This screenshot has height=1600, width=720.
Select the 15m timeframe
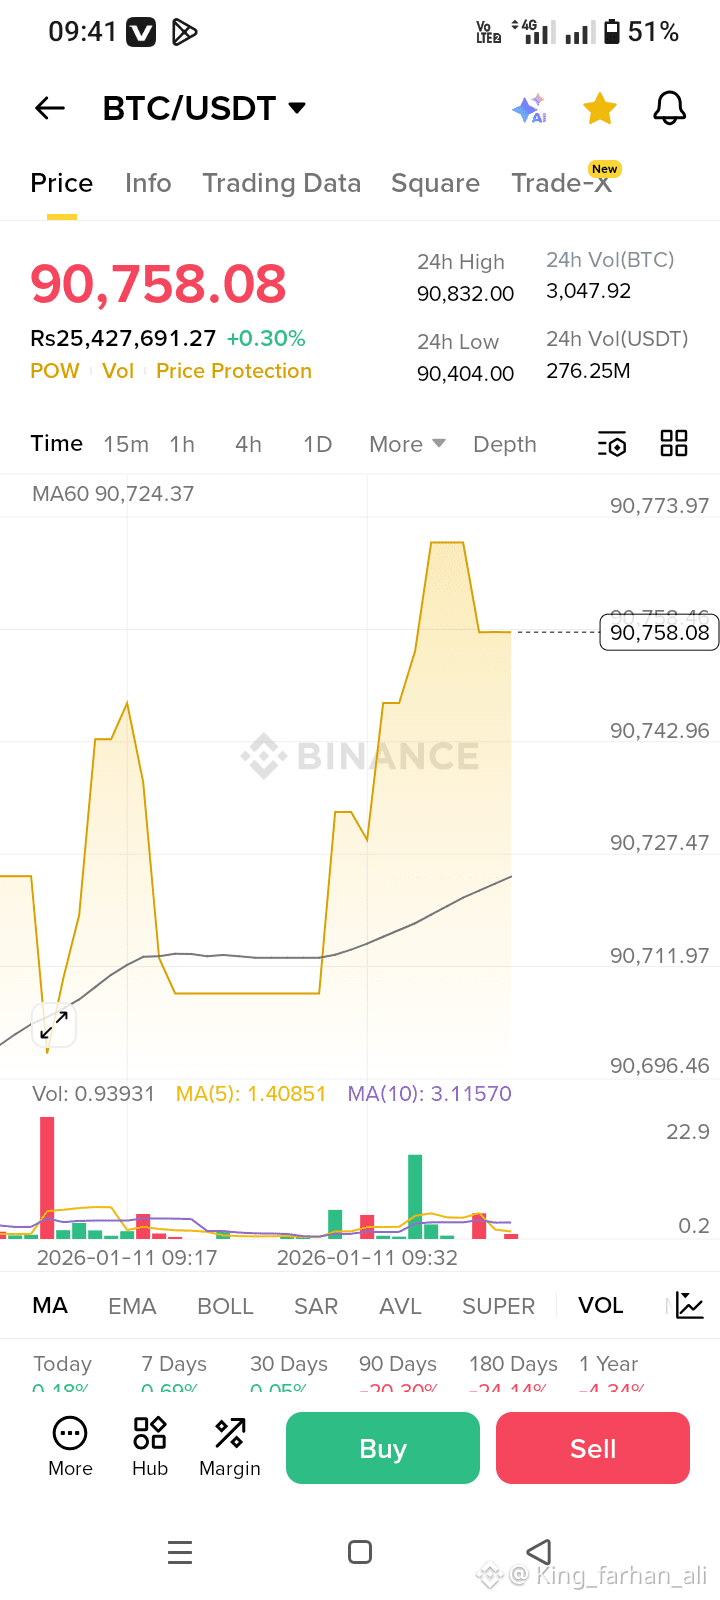click(x=126, y=444)
